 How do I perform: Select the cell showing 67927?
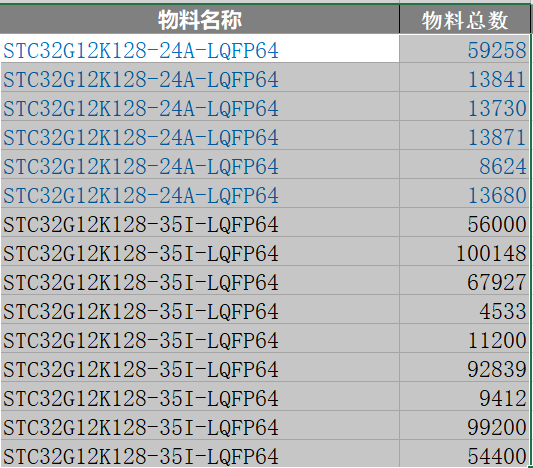[464, 280]
